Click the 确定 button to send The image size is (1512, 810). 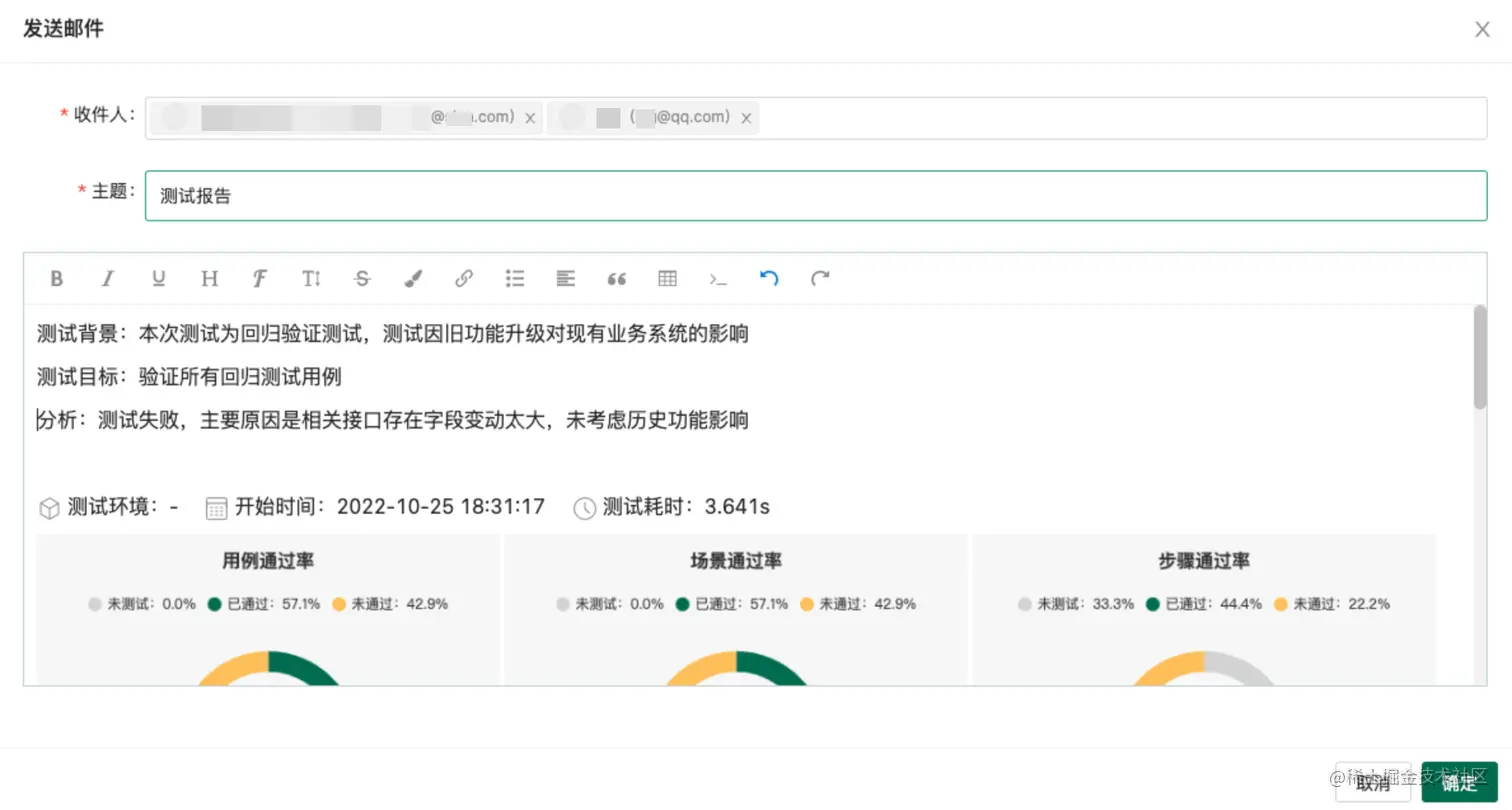pos(1460,783)
